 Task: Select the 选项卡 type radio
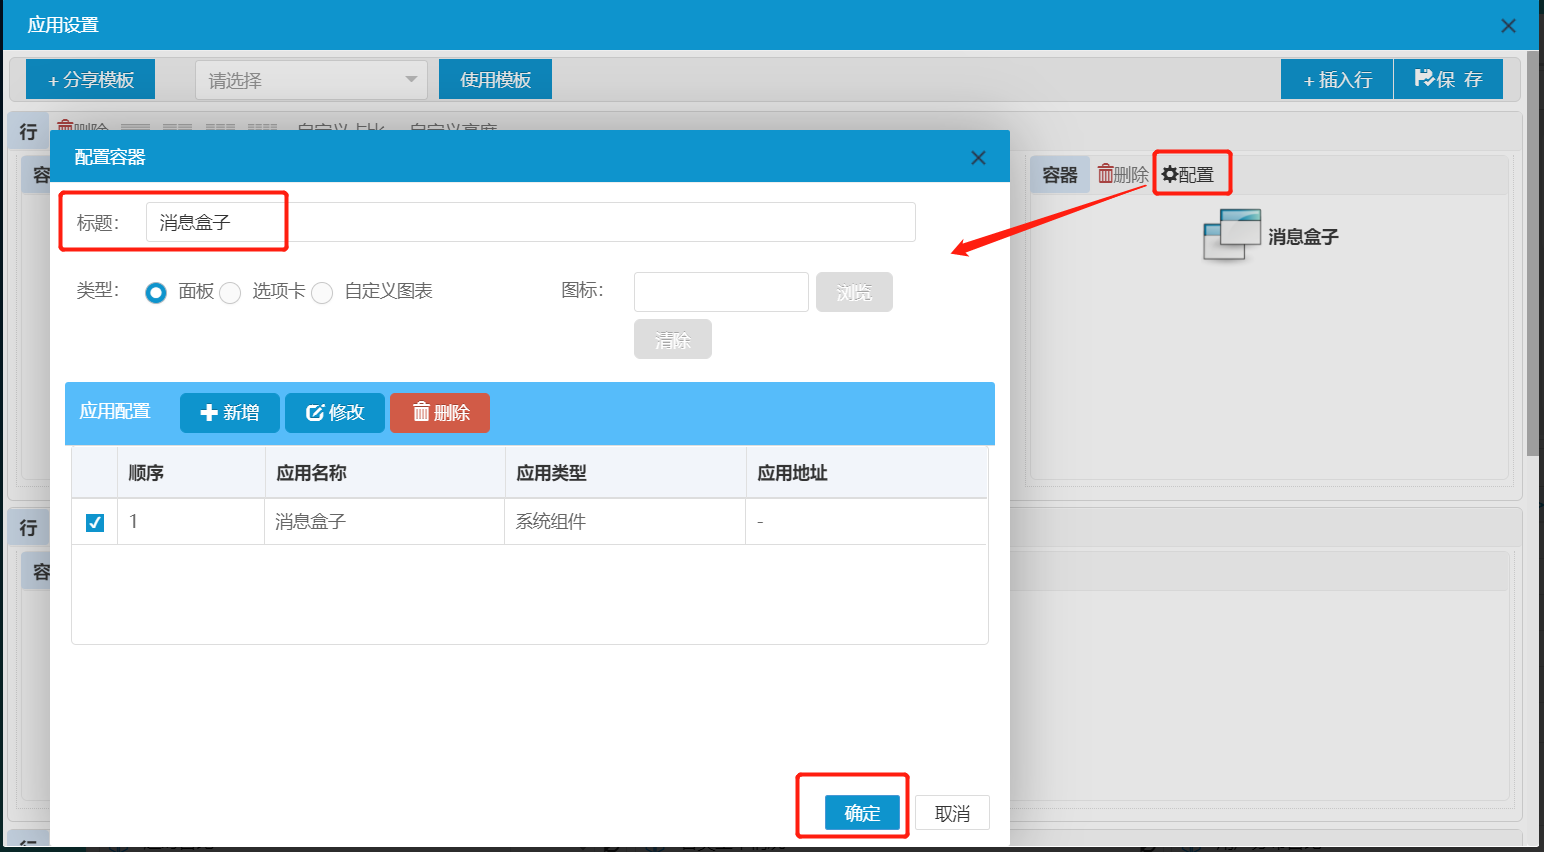pos(230,293)
